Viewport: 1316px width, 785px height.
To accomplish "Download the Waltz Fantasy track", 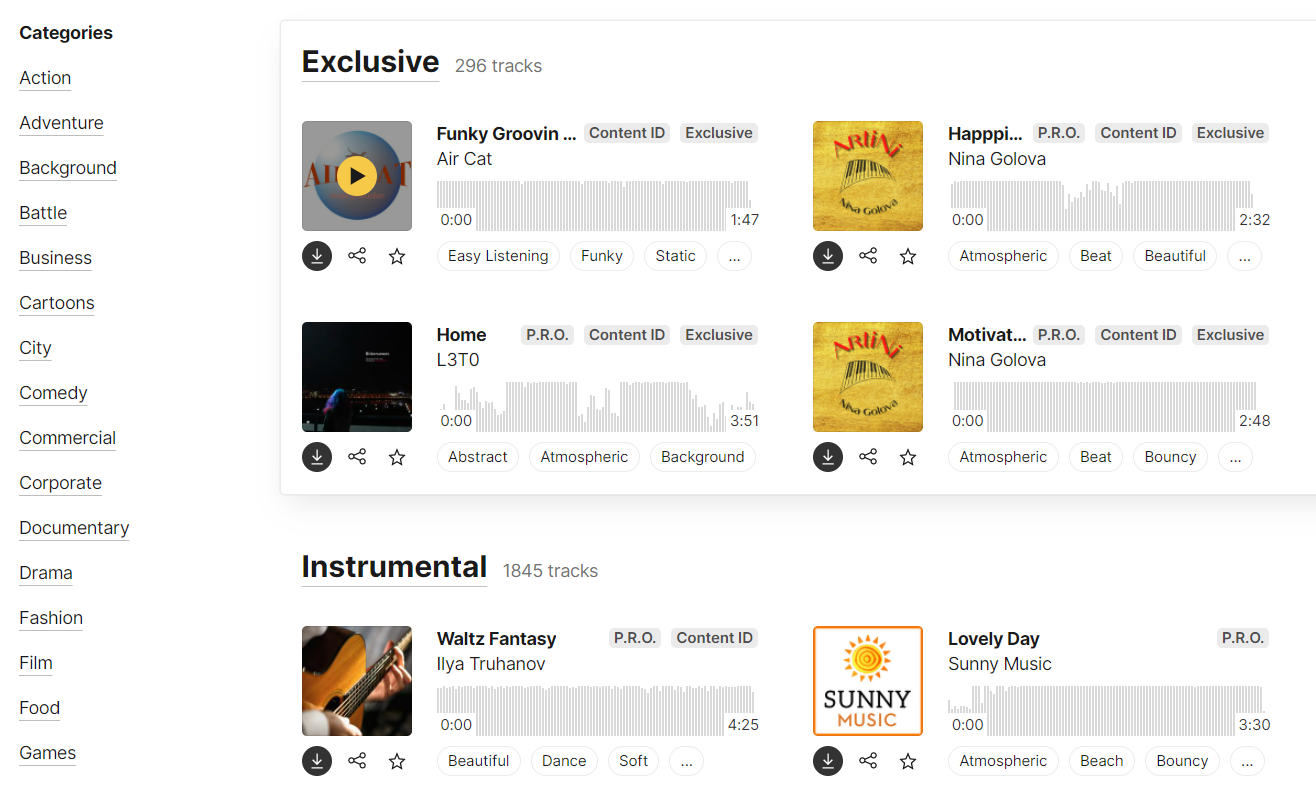I will pyautogui.click(x=317, y=761).
